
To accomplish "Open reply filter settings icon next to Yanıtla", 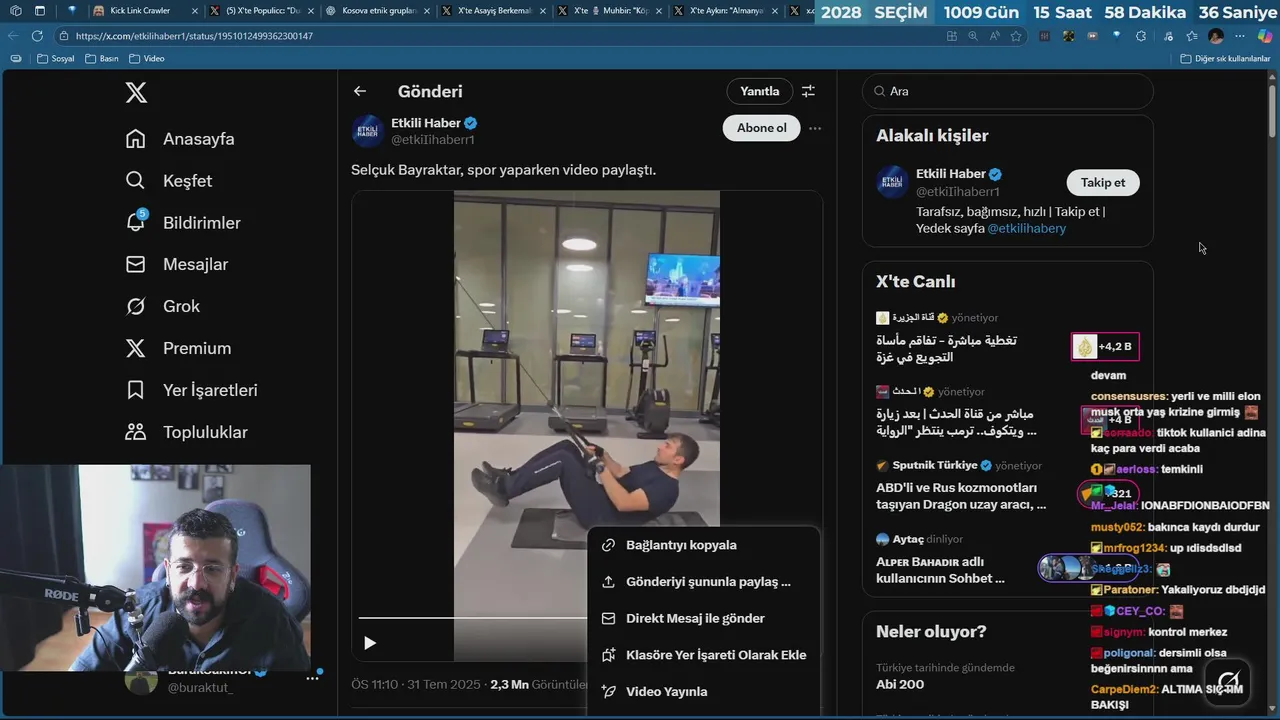I will point(808,91).
